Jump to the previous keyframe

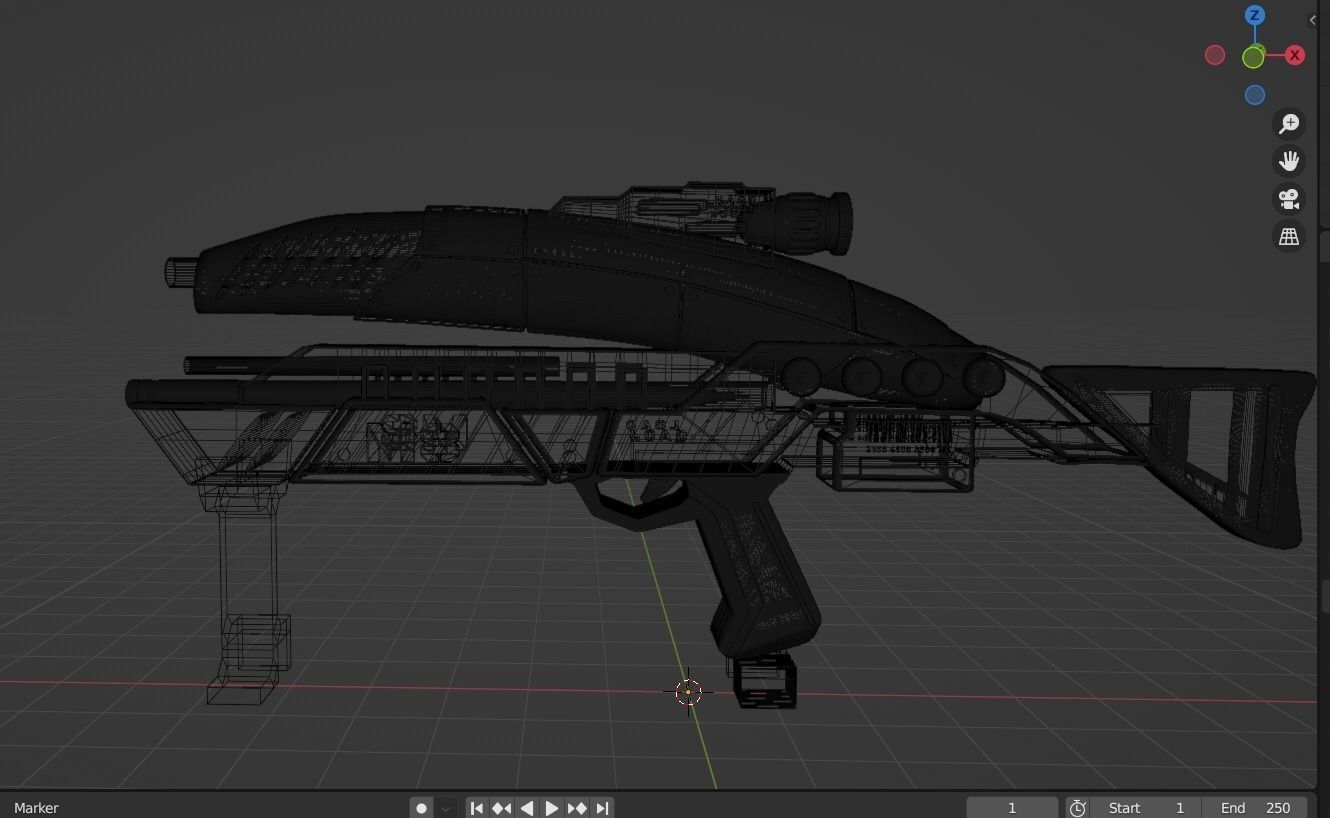click(502, 808)
